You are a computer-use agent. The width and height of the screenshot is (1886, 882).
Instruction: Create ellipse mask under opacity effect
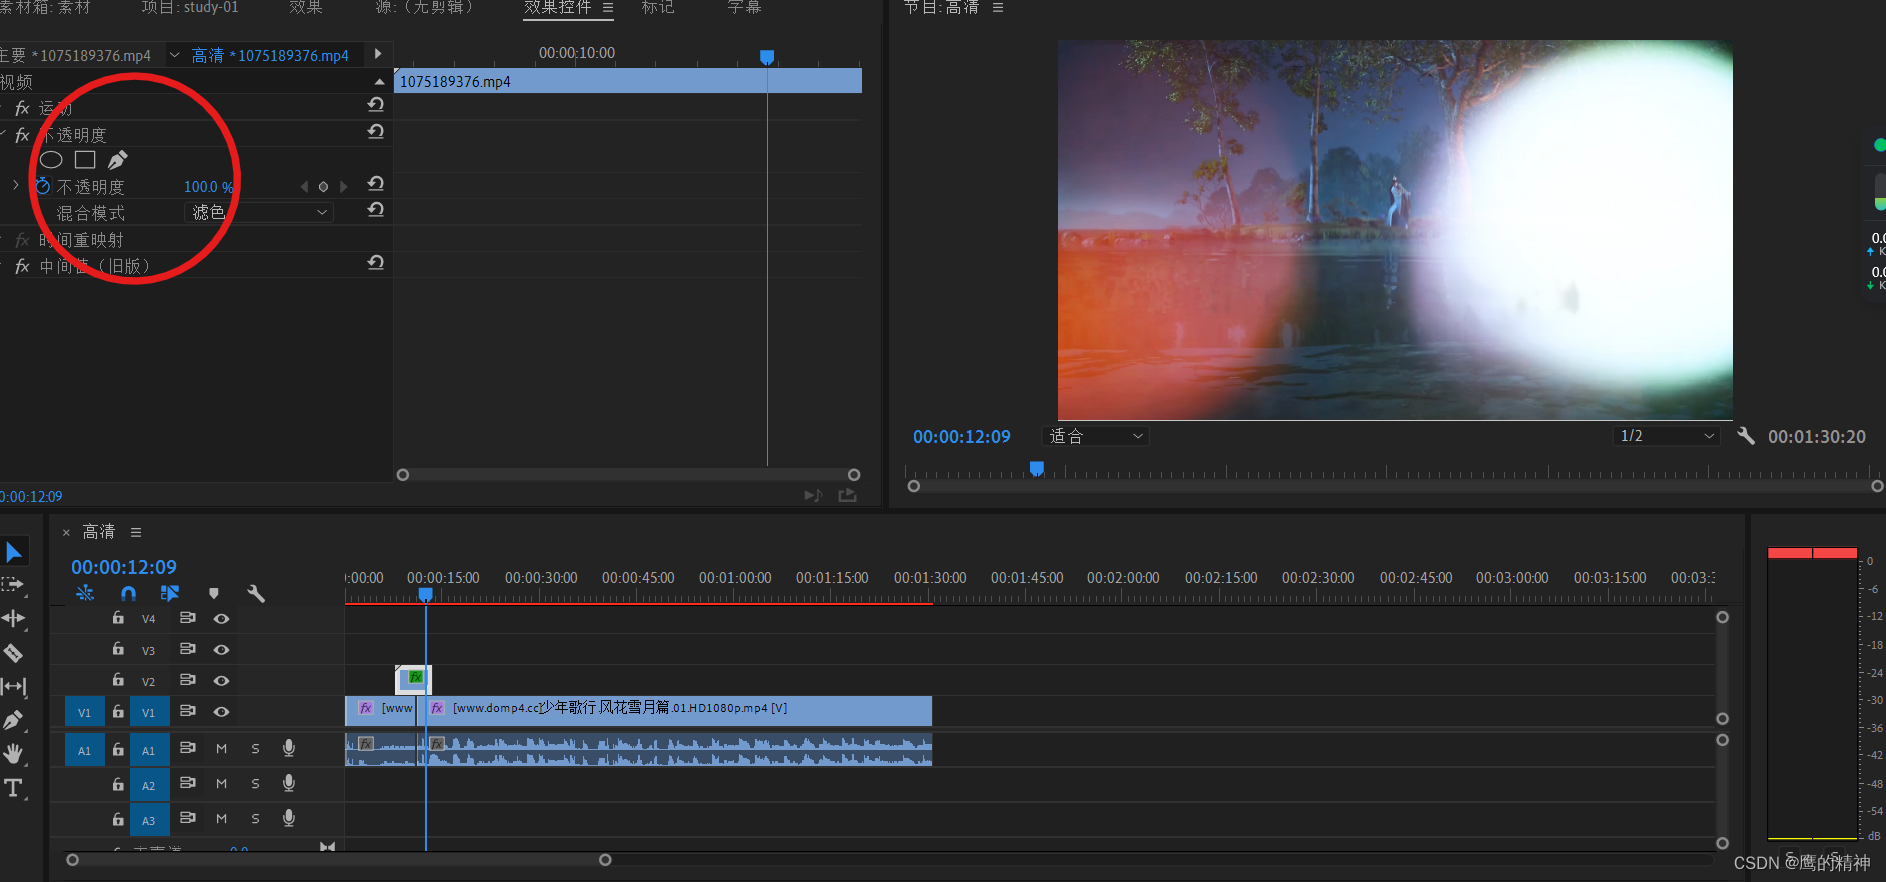coord(51,160)
